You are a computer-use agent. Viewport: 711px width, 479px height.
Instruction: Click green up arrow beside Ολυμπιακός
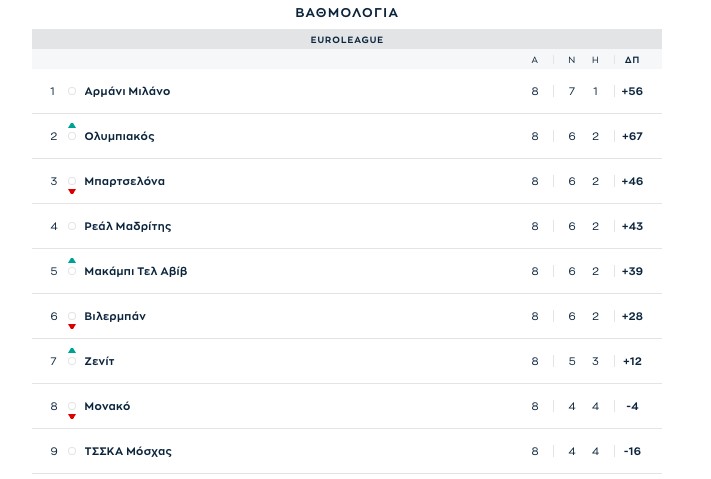click(x=72, y=125)
